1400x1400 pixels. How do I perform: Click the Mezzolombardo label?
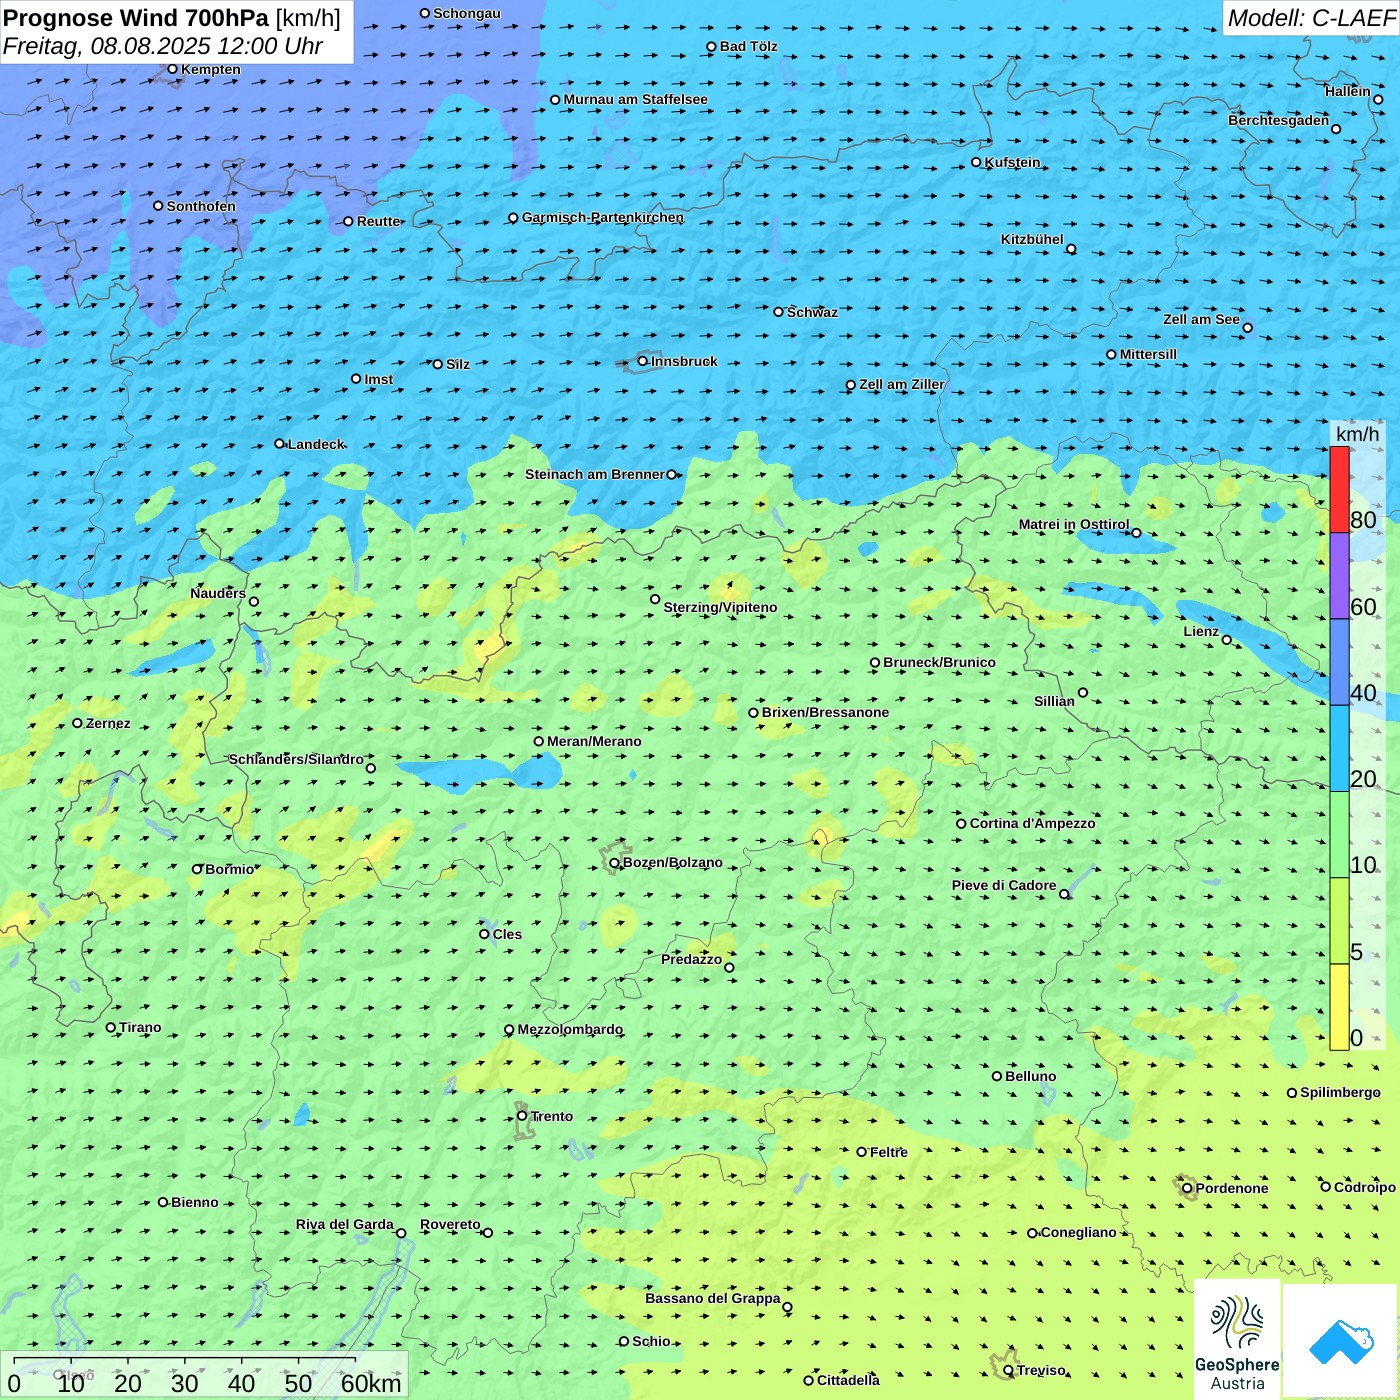(x=570, y=1029)
